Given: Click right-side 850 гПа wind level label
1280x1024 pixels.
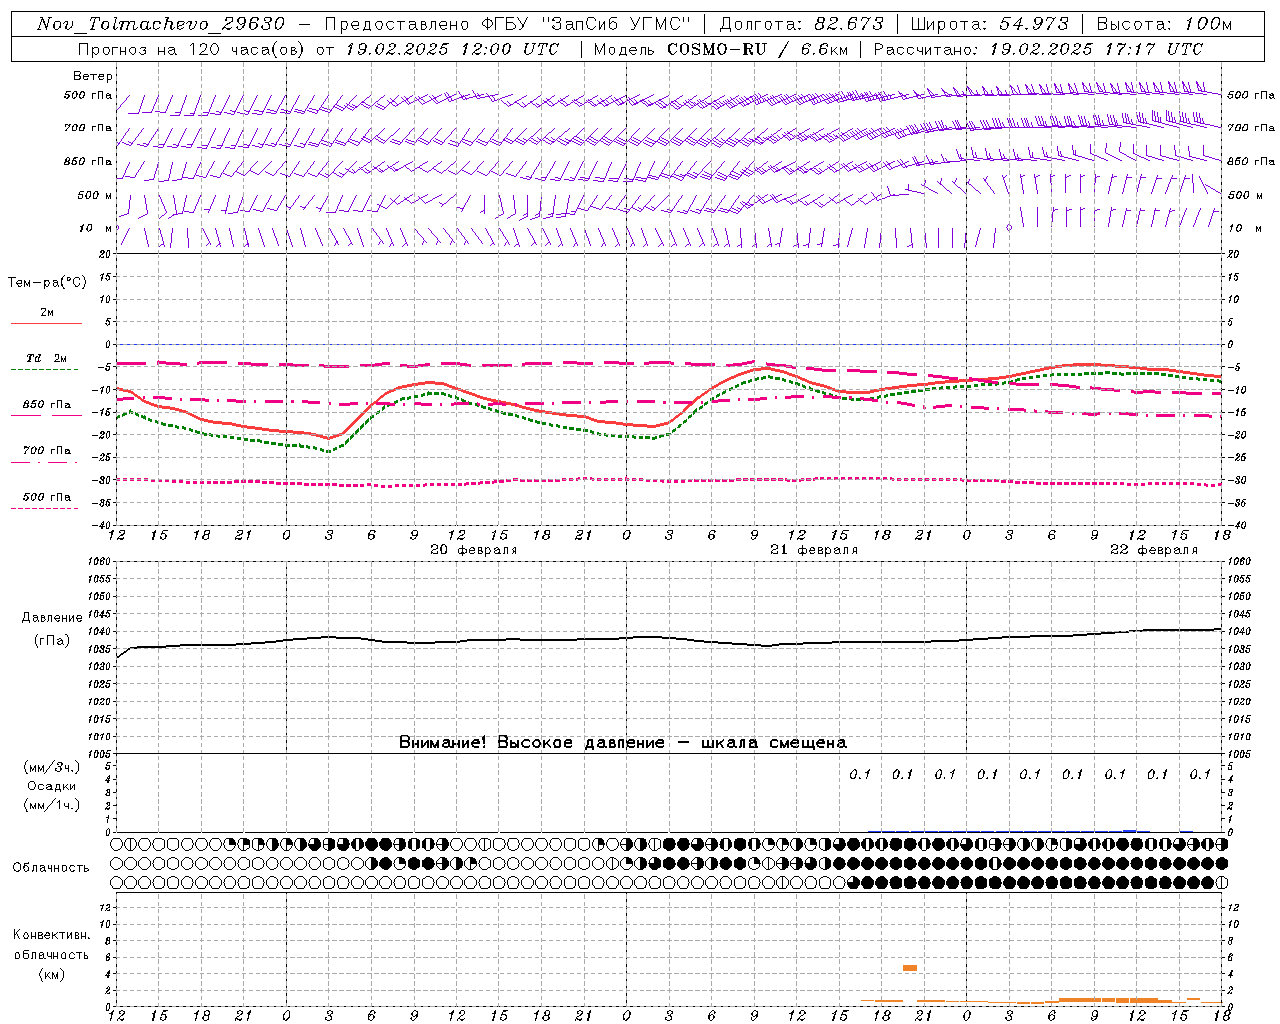Looking at the screenshot, I should [1251, 161].
